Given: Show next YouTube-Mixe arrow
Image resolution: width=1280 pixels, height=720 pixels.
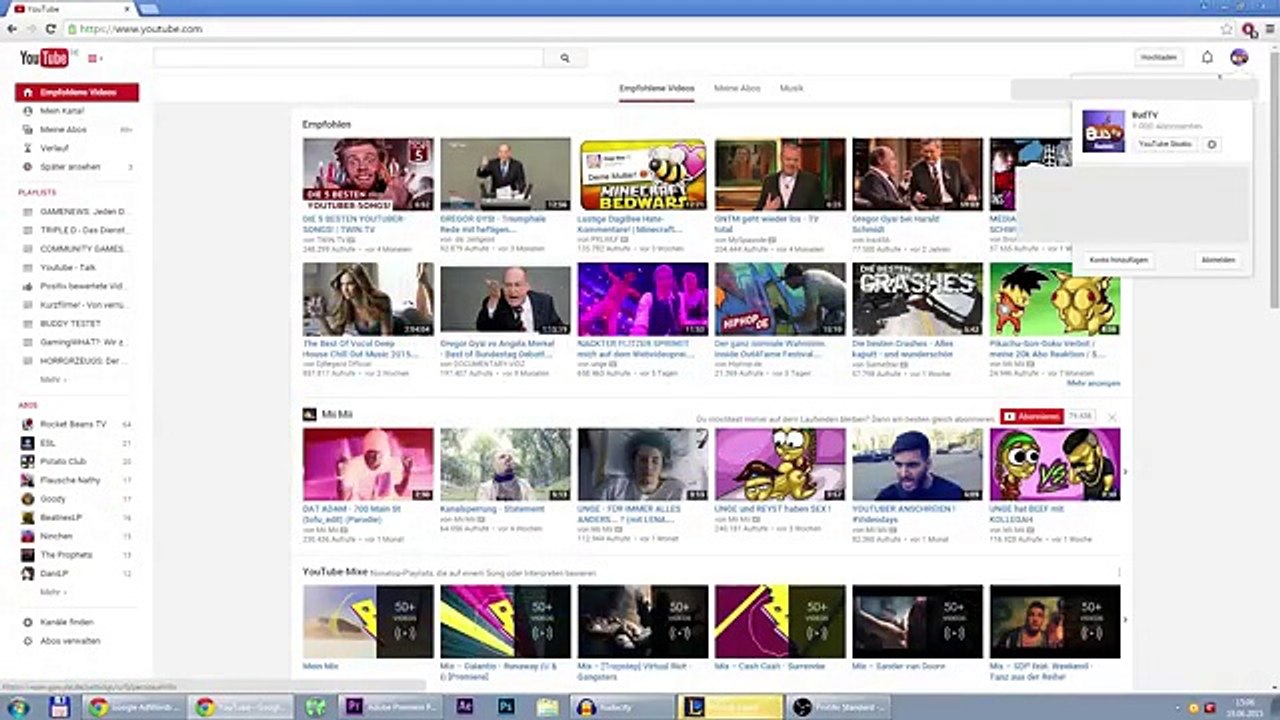Looking at the screenshot, I should point(1125,620).
